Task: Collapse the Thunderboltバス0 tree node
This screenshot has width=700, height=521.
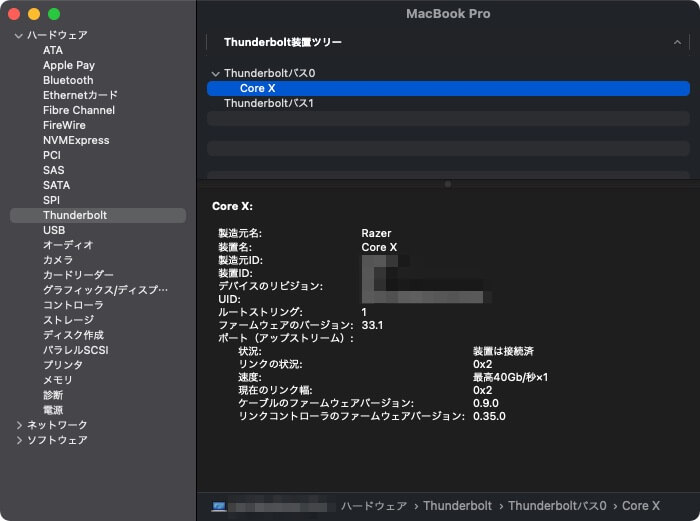Action: (x=216, y=74)
